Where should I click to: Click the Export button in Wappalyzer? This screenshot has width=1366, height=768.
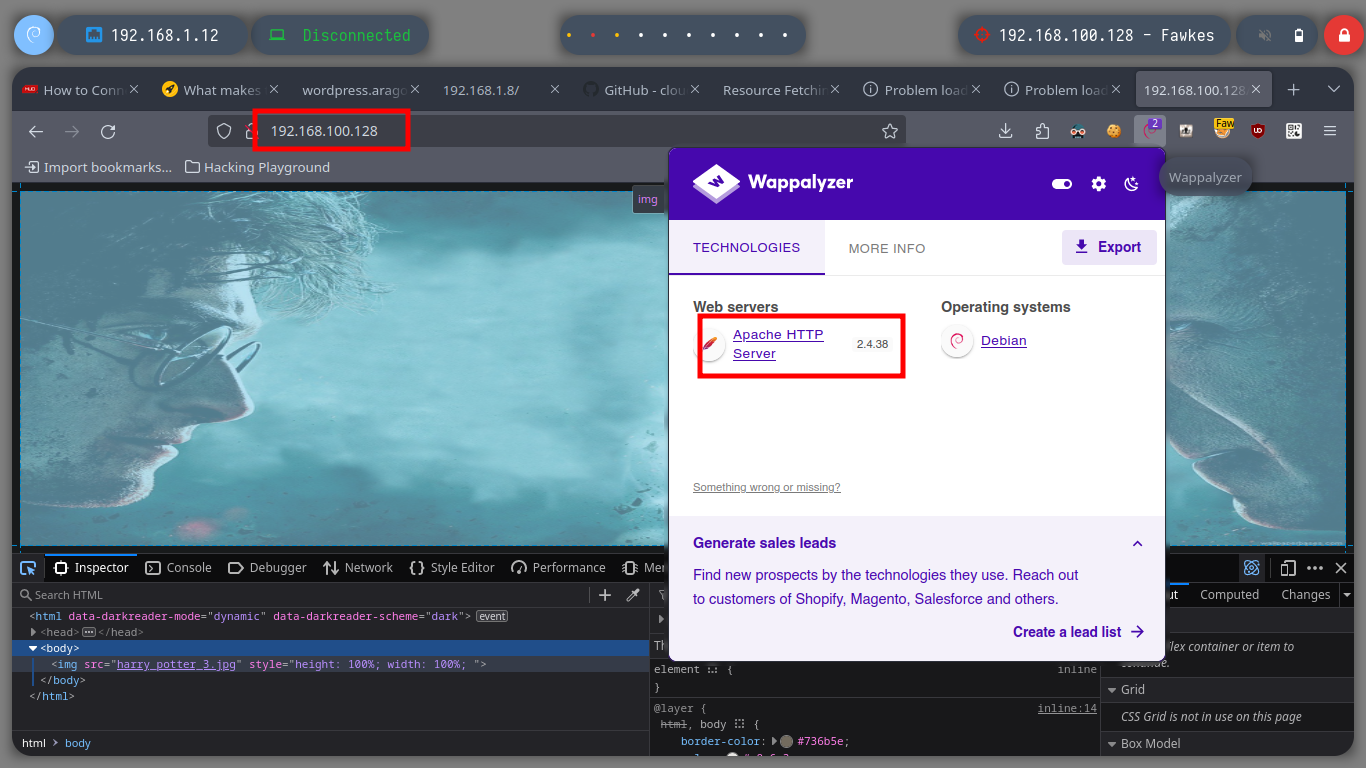click(x=1109, y=247)
